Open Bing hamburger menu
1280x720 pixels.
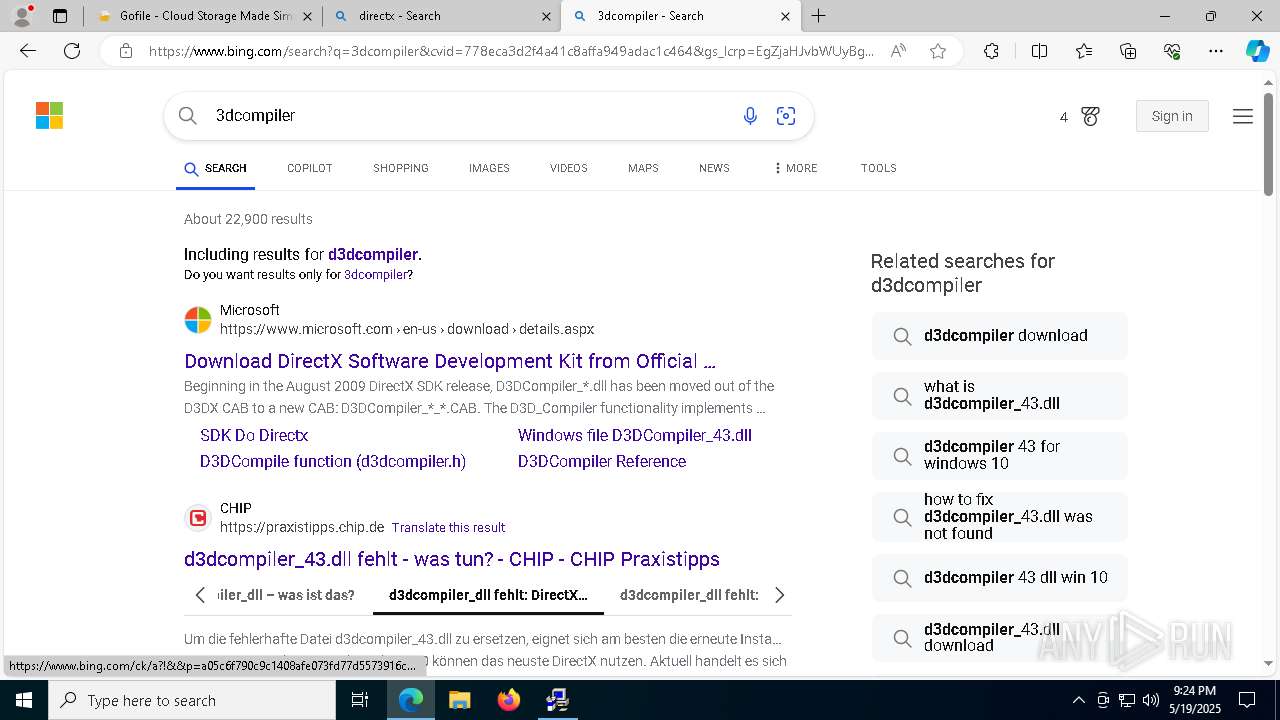point(1243,117)
